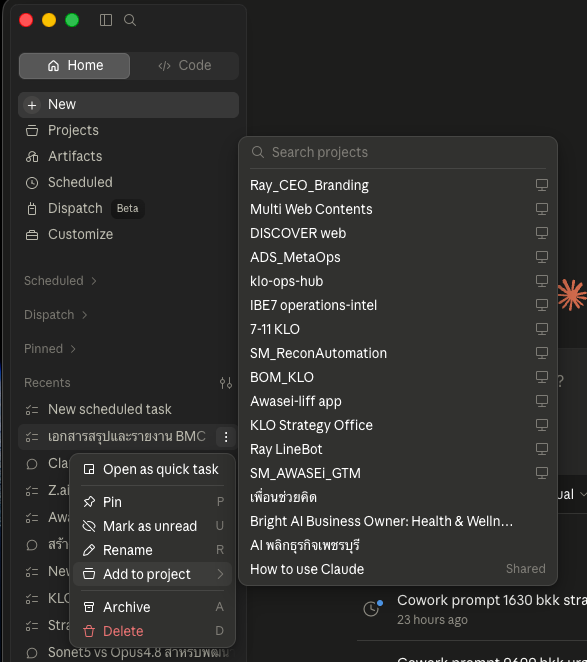Select the SM_ReconAutomation project
Screen dimensions: 587x662
pos(398,353)
